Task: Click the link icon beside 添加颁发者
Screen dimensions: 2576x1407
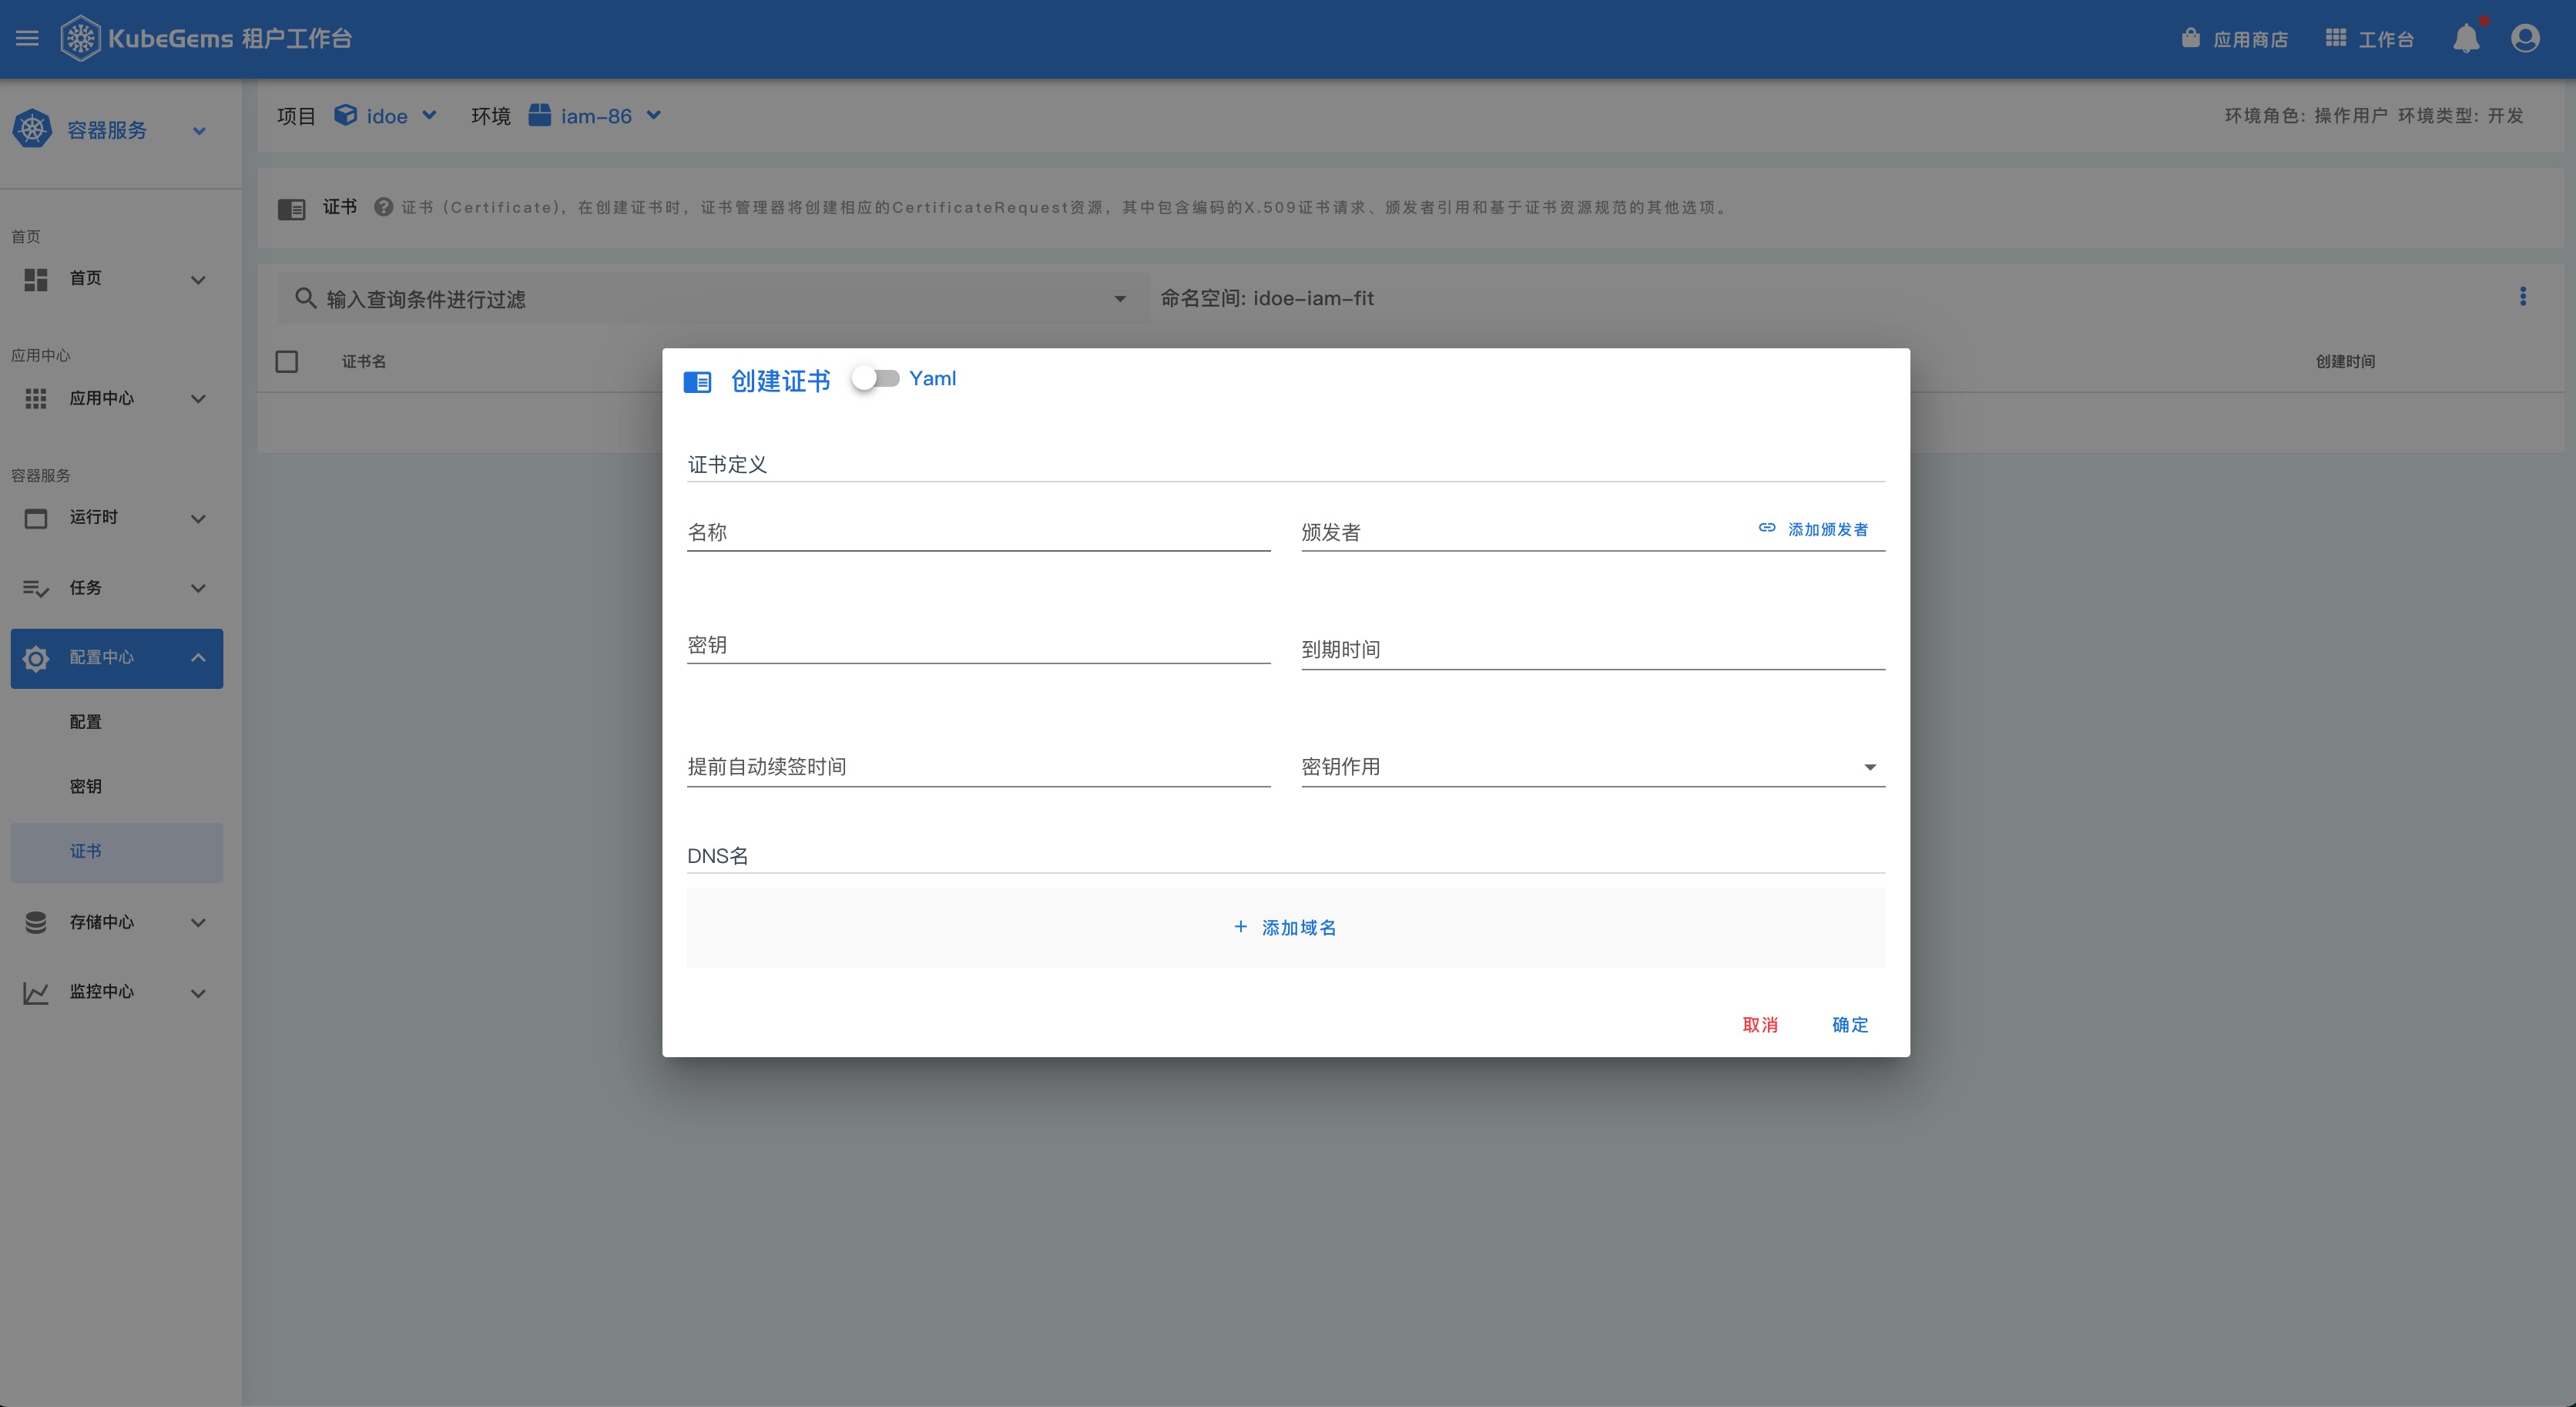Action: coord(1767,528)
